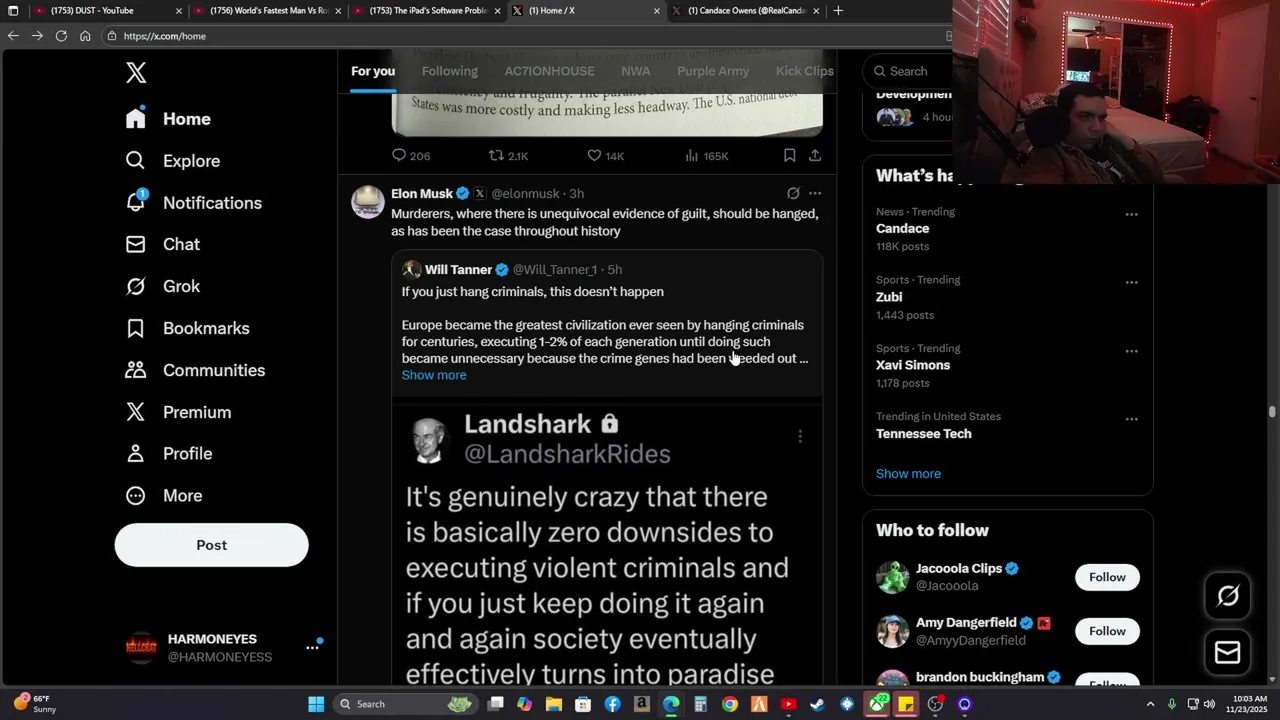Open the Tennessee Tech trending topic
The height and width of the screenshot is (720, 1280).
[x=924, y=433]
